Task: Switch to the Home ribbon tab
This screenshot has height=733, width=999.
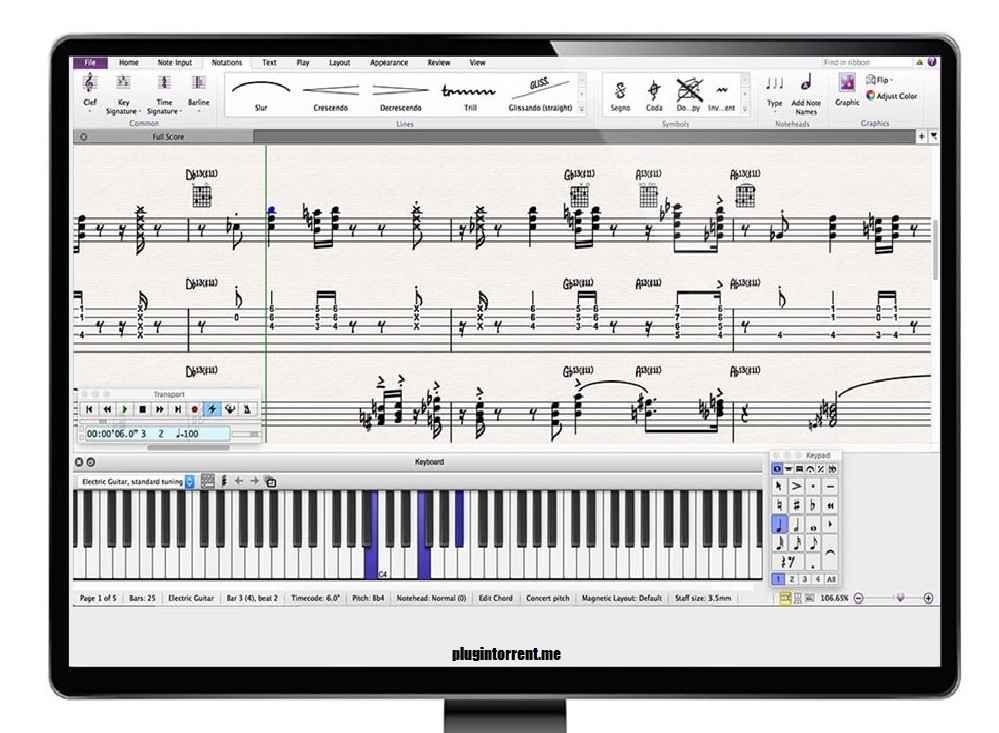Action: (129, 62)
